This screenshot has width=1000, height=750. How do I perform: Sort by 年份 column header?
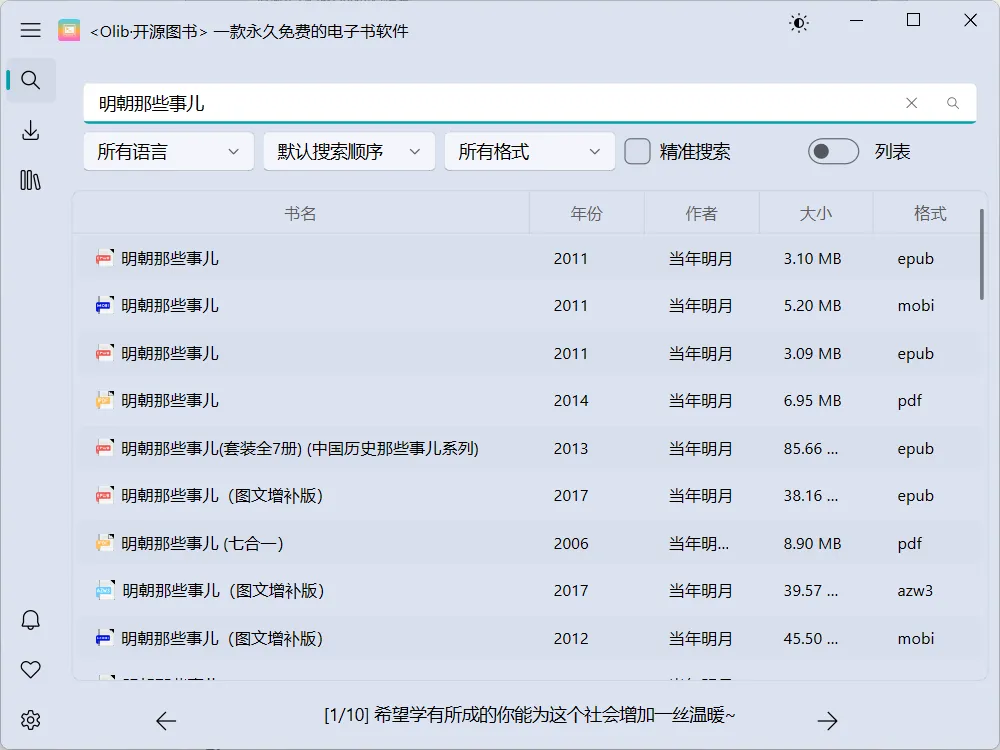[587, 213]
